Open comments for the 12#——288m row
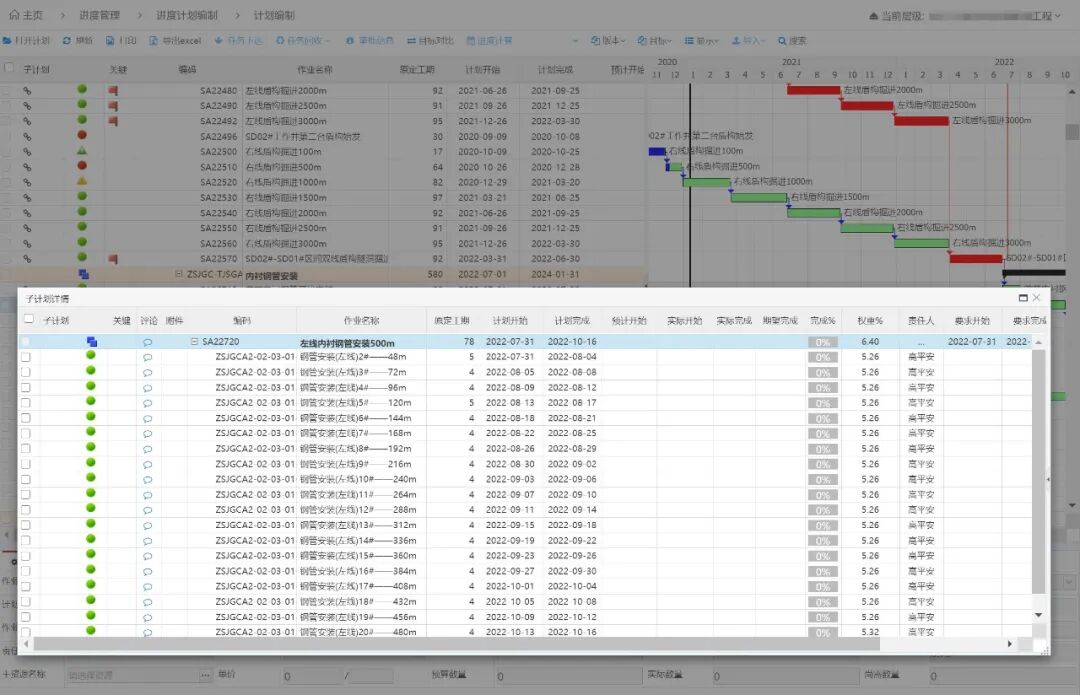 (147, 510)
